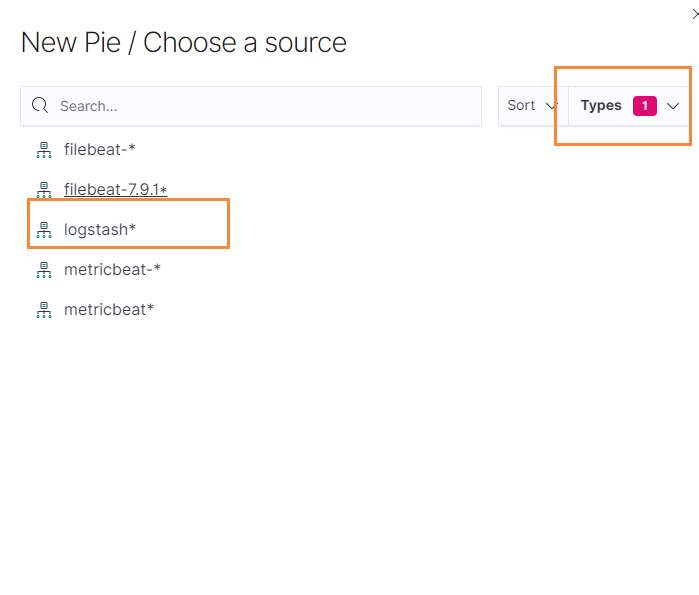Click the pink Types count badge

[x=645, y=106]
